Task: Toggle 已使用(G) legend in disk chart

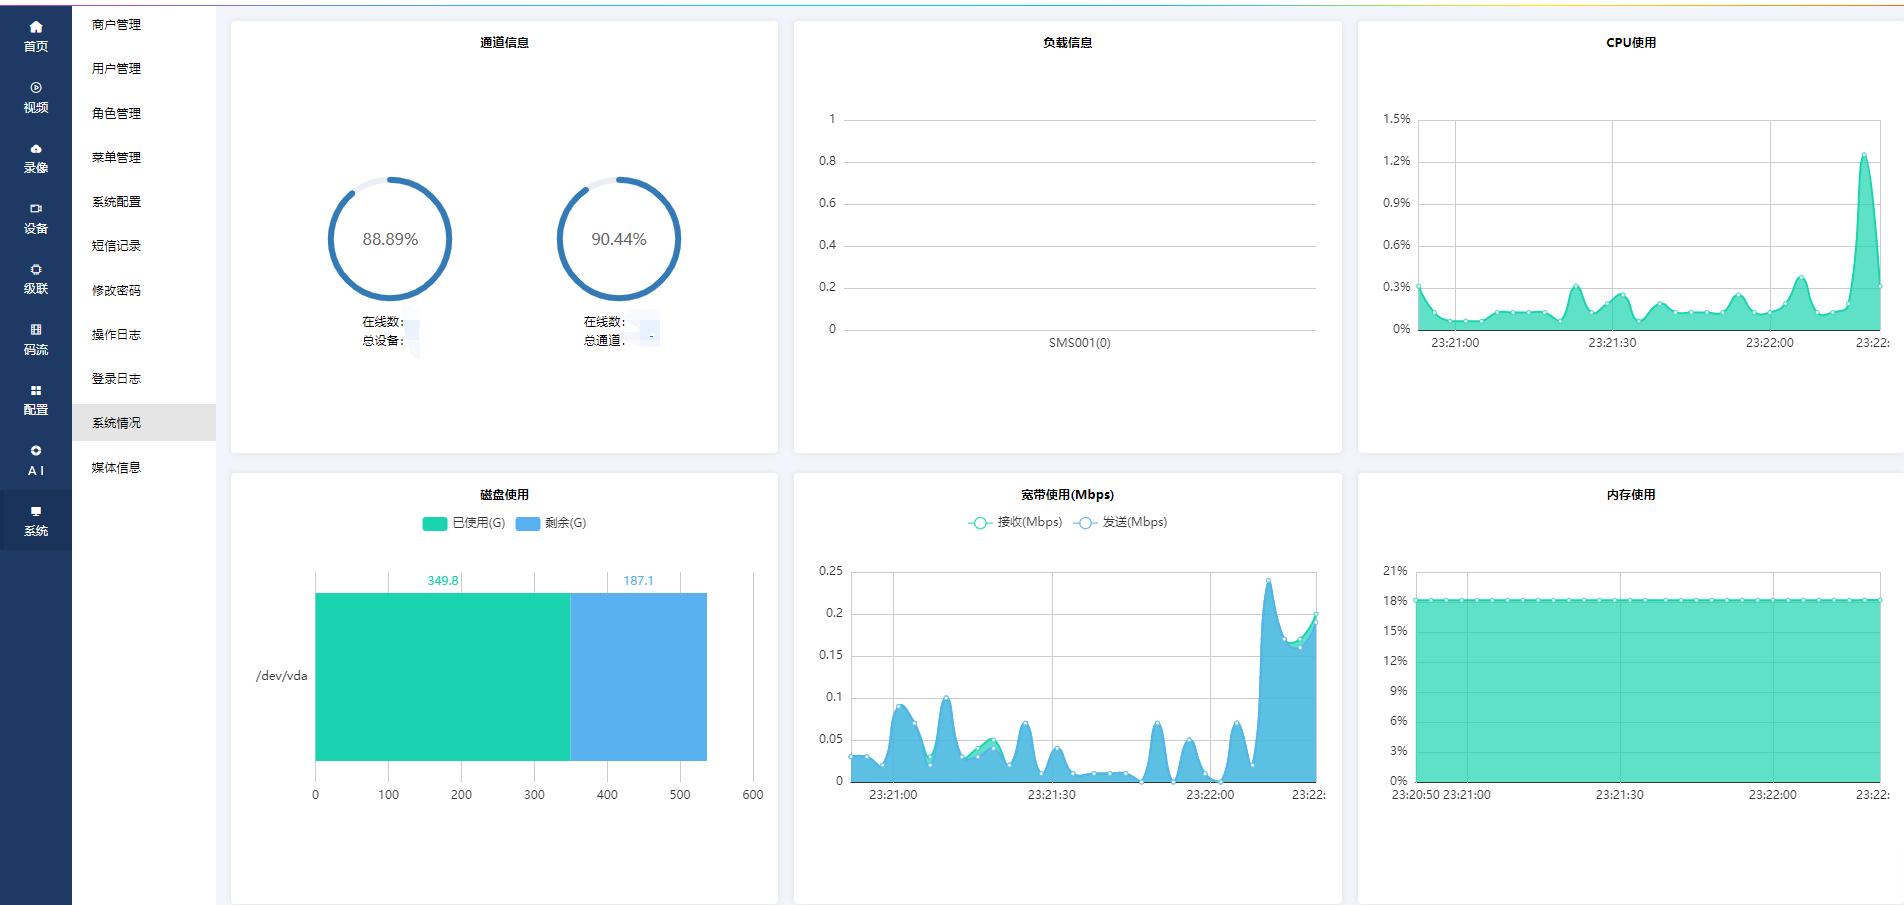Action: click(464, 523)
